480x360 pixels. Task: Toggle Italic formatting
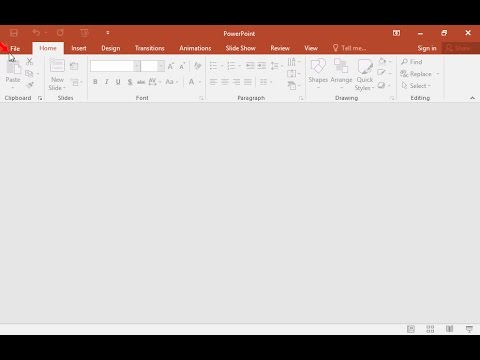pyautogui.click(x=107, y=82)
